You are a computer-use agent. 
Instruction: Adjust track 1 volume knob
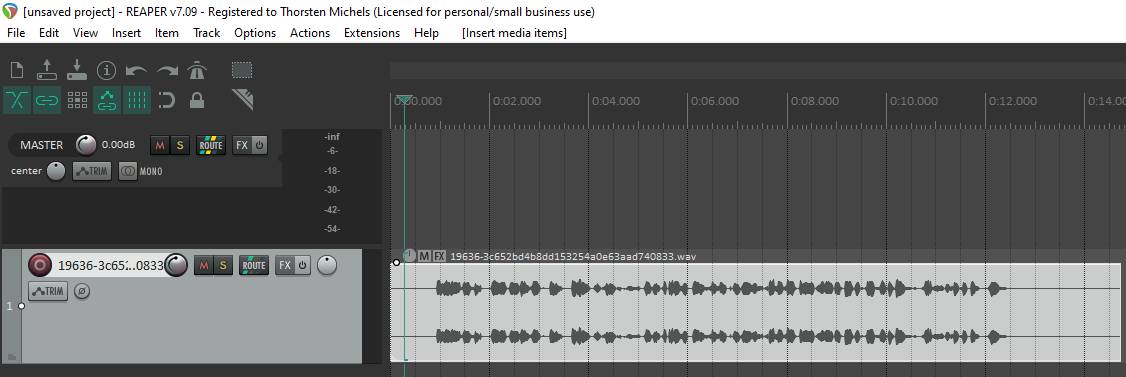tap(176, 266)
